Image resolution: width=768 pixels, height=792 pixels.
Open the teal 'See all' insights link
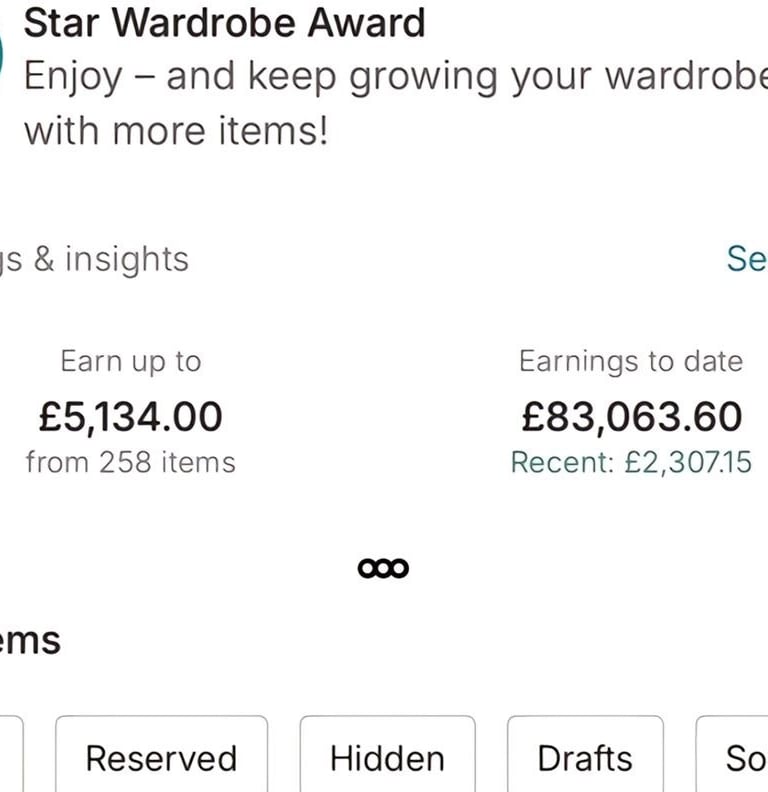747,259
